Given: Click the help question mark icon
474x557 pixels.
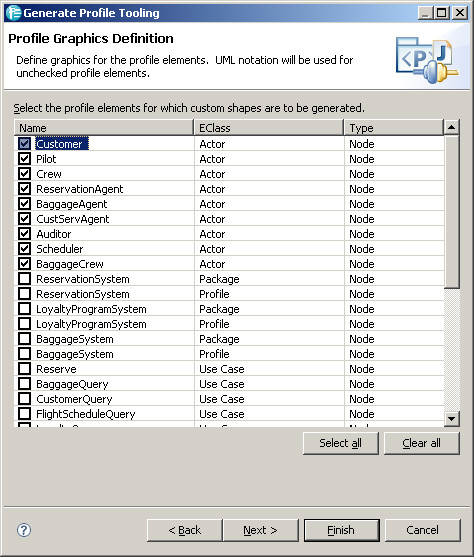Looking at the screenshot, I should [x=24, y=530].
